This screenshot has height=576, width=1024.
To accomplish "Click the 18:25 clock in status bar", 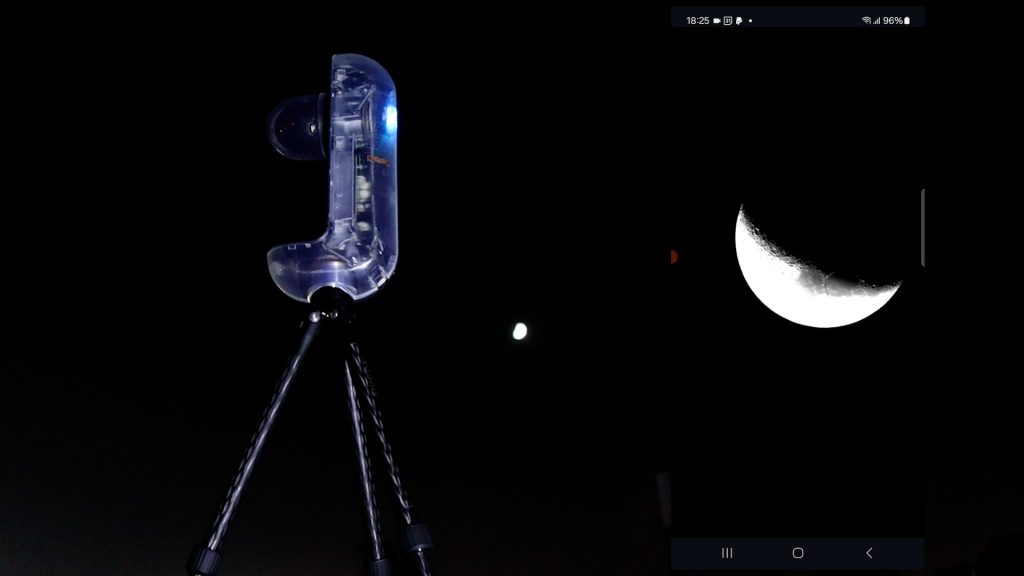I will point(697,20).
